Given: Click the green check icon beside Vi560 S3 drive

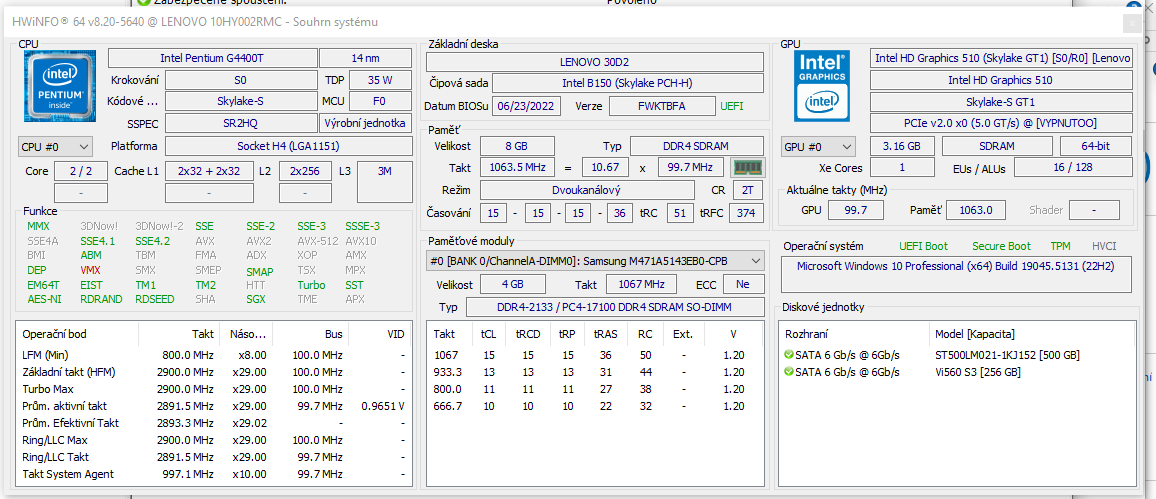Looking at the screenshot, I should coord(789,372).
